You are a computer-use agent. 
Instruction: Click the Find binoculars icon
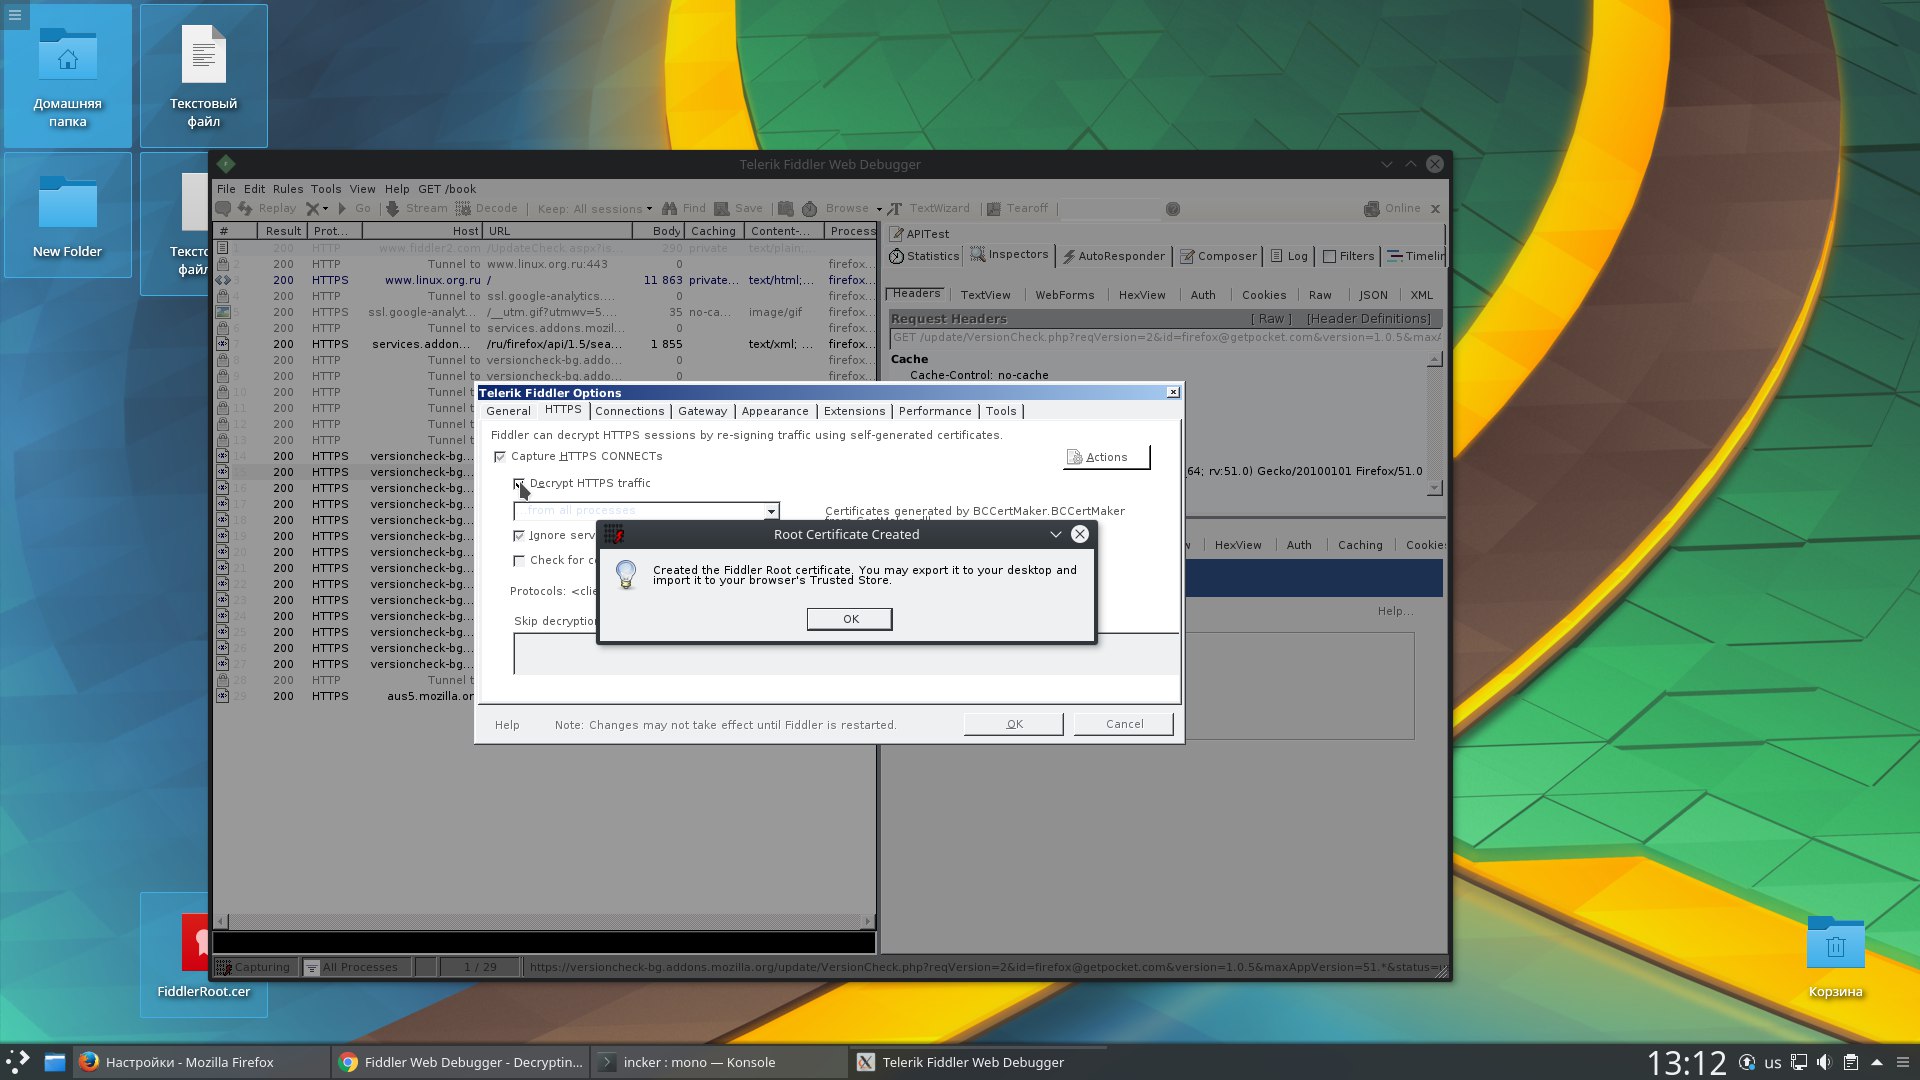click(x=670, y=209)
